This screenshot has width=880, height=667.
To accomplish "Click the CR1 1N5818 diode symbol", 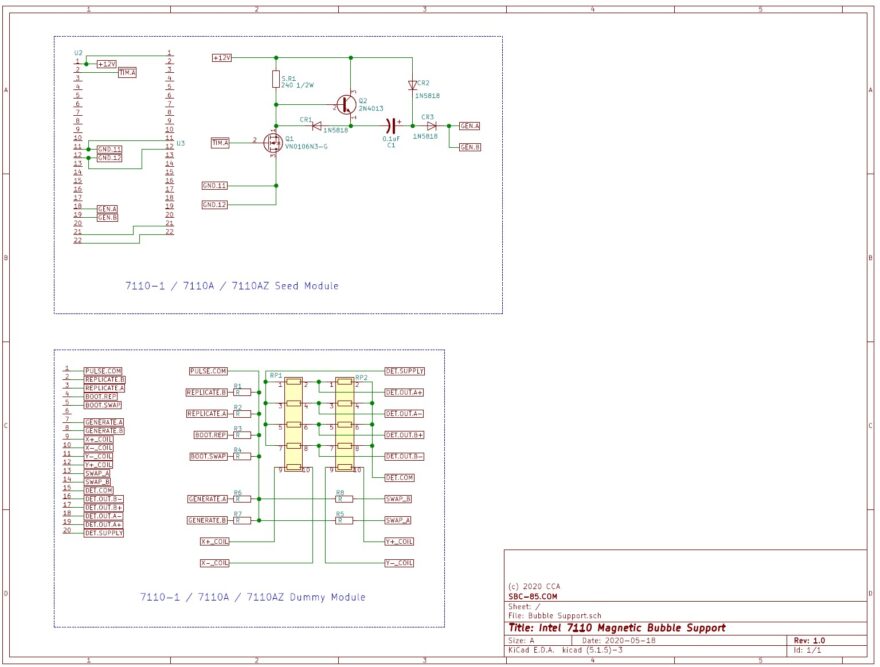I will pyautogui.click(x=316, y=126).
